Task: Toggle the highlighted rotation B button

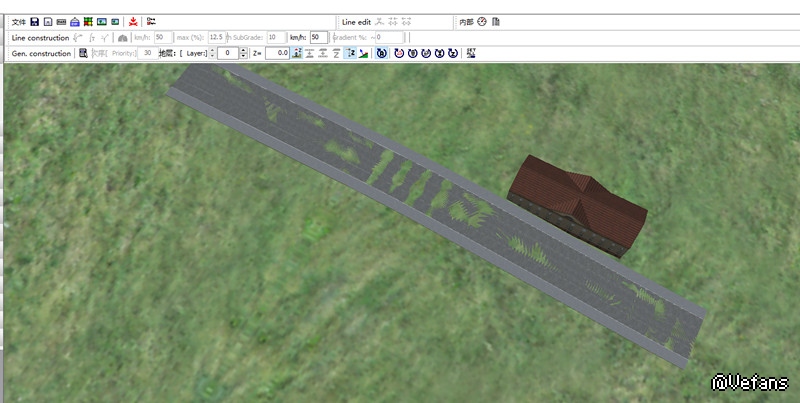Action: pyautogui.click(x=382, y=53)
